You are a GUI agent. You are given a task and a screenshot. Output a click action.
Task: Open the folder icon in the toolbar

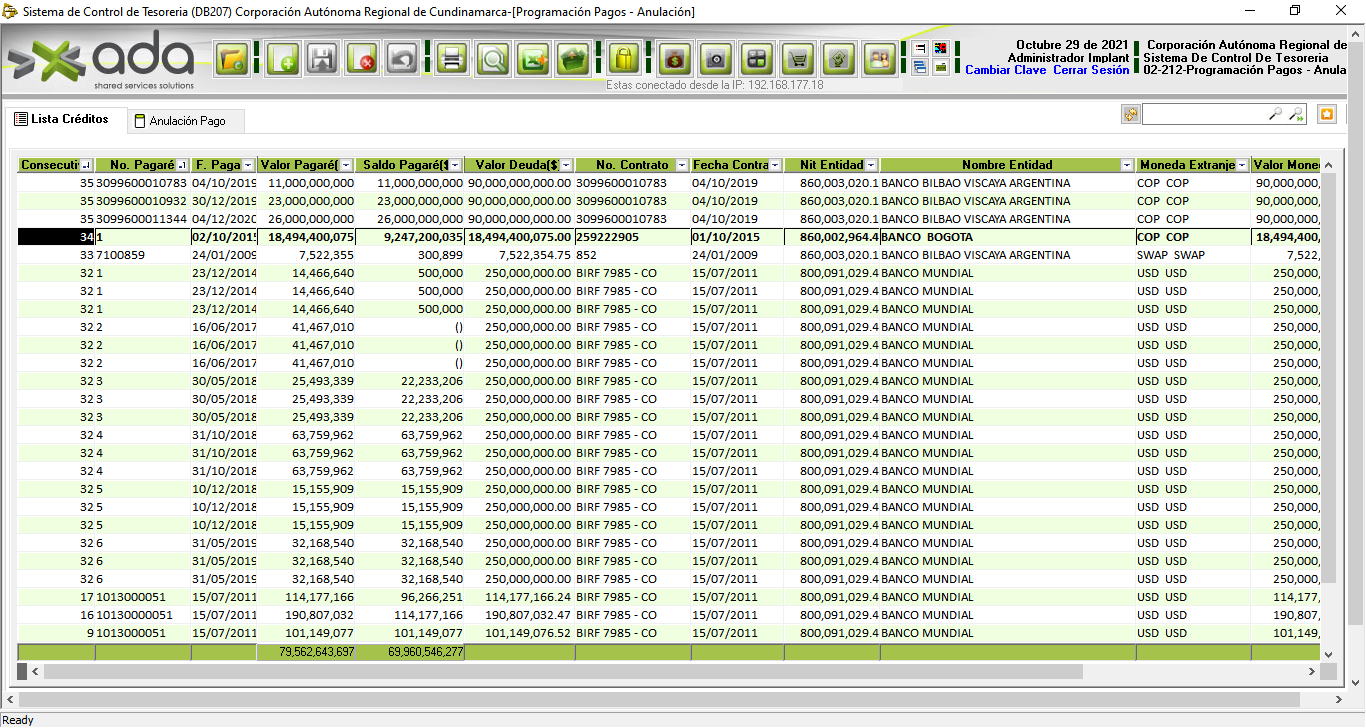point(233,59)
